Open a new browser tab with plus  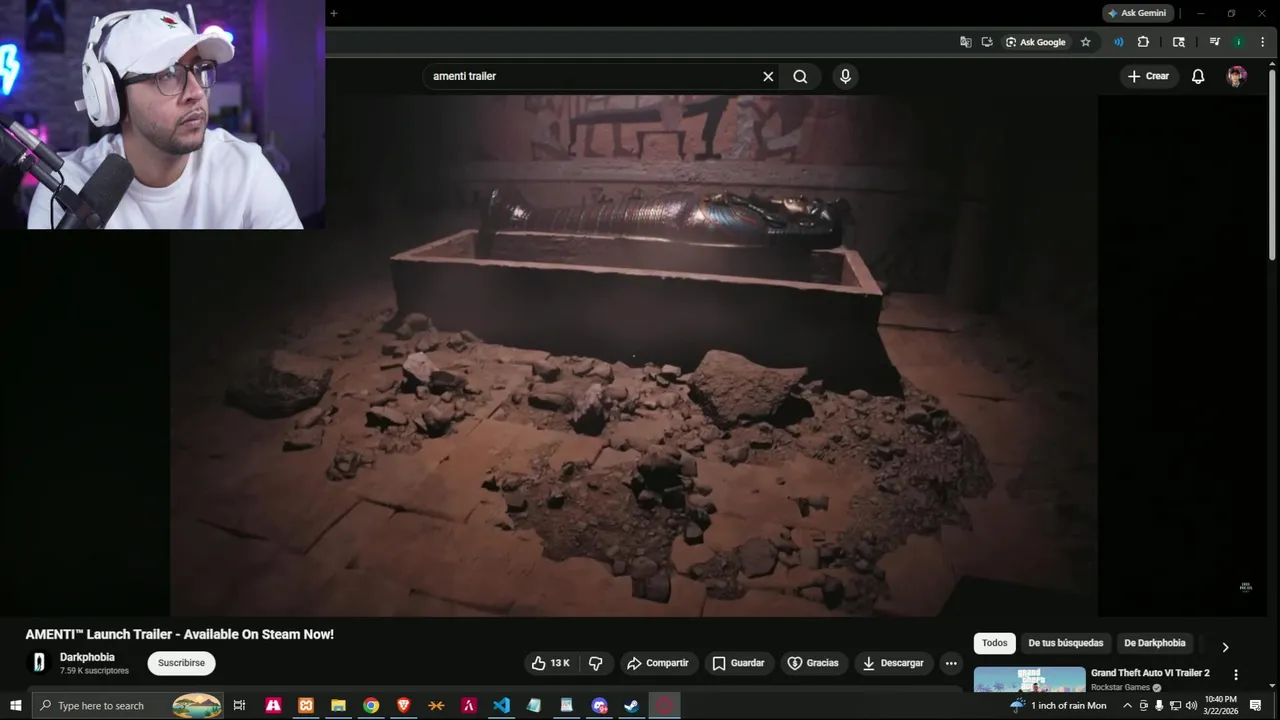pyautogui.click(x=334, y=13)
